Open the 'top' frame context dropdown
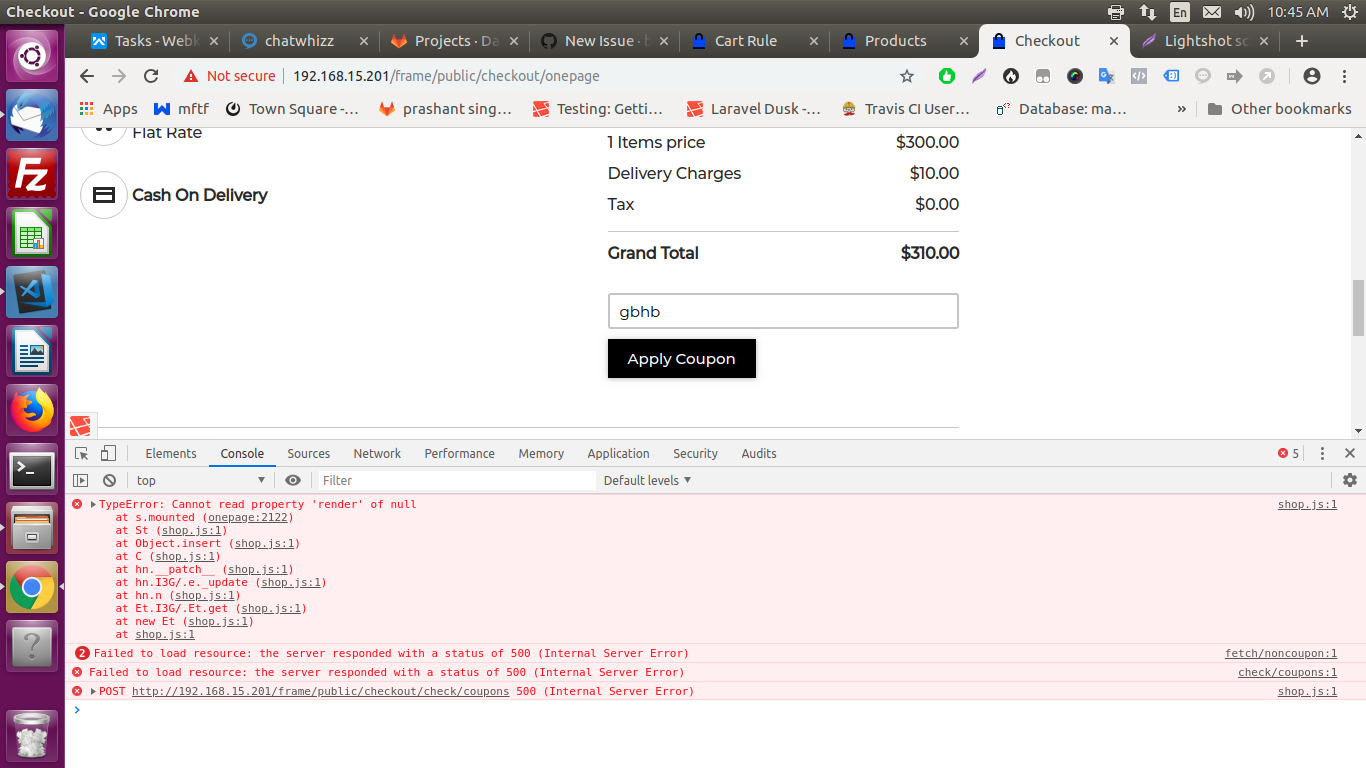The width and height of the screenshot is (1366, 768). click(198, 480)
